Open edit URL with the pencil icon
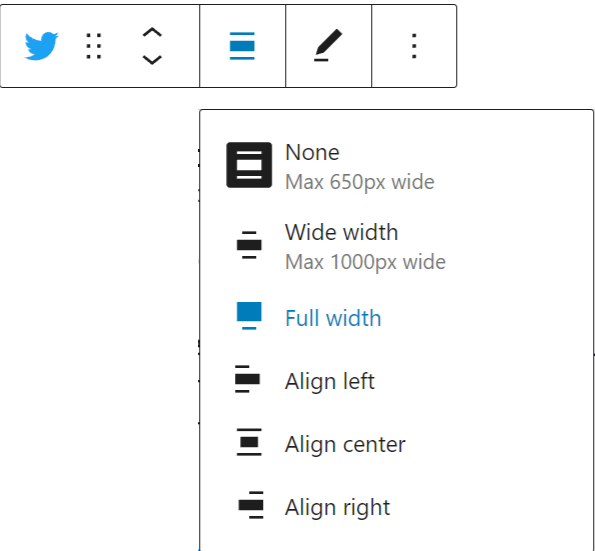The image size is (595, 551). (x=328, y=46)
